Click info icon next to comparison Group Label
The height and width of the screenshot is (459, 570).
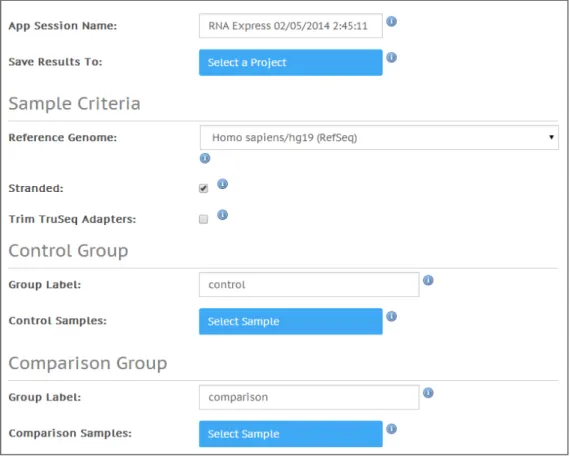click(x=428, y=393)
